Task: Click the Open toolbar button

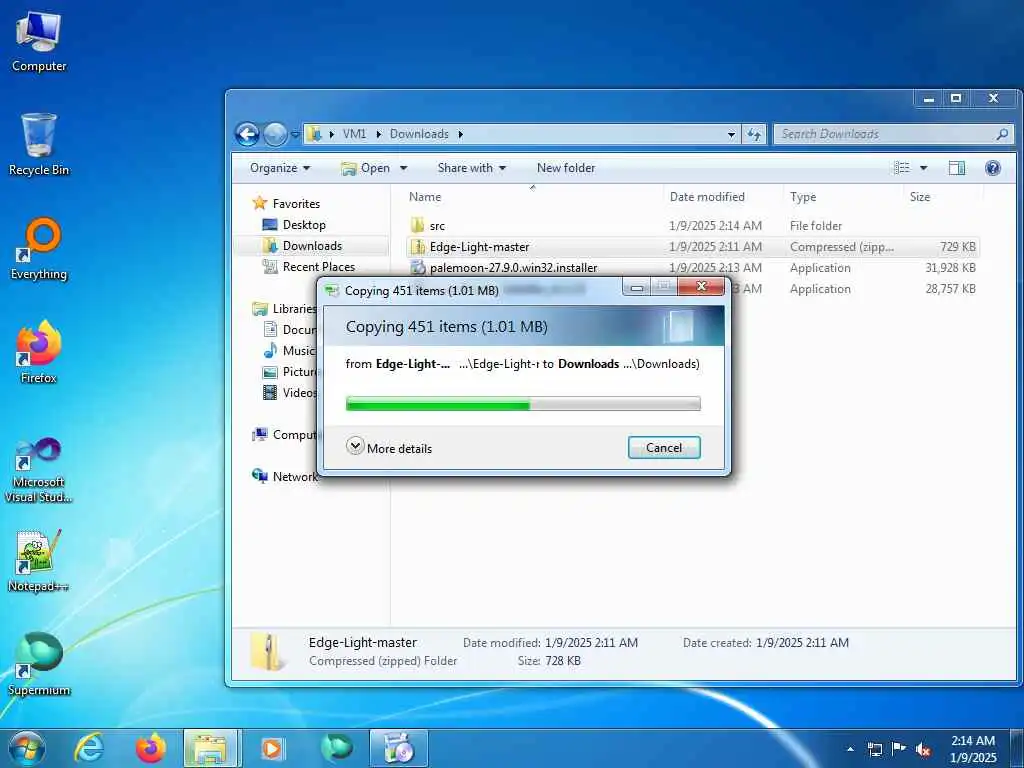Action: [366, 168]
